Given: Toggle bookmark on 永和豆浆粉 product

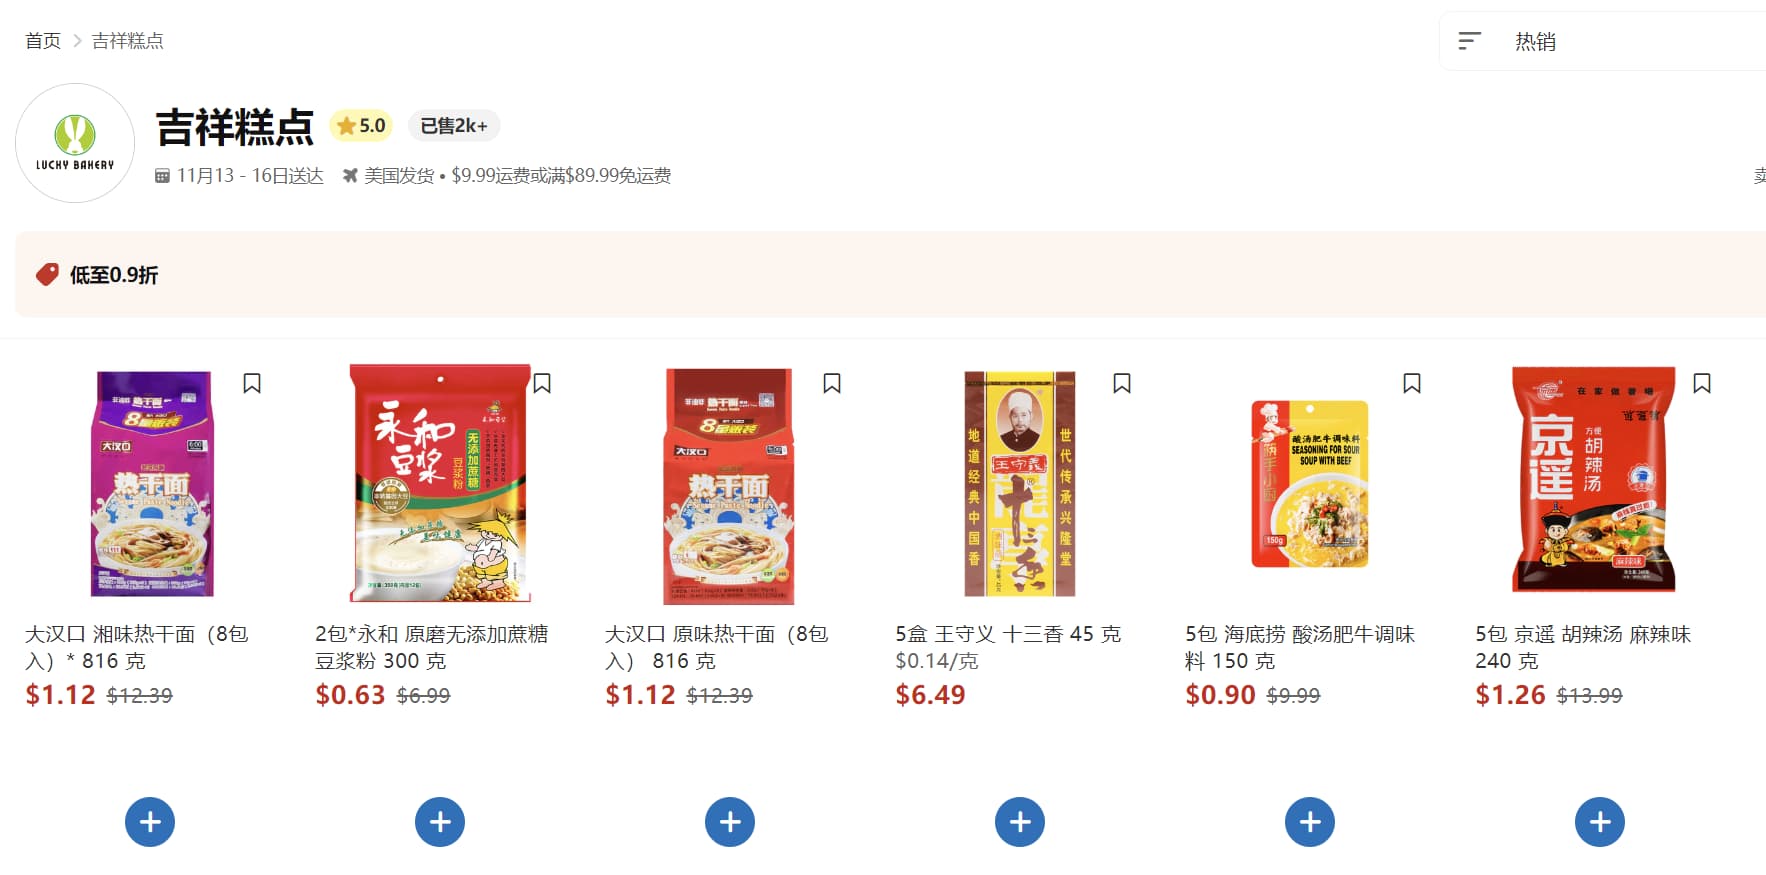Looking at the screenshot, I should [542, 383].
